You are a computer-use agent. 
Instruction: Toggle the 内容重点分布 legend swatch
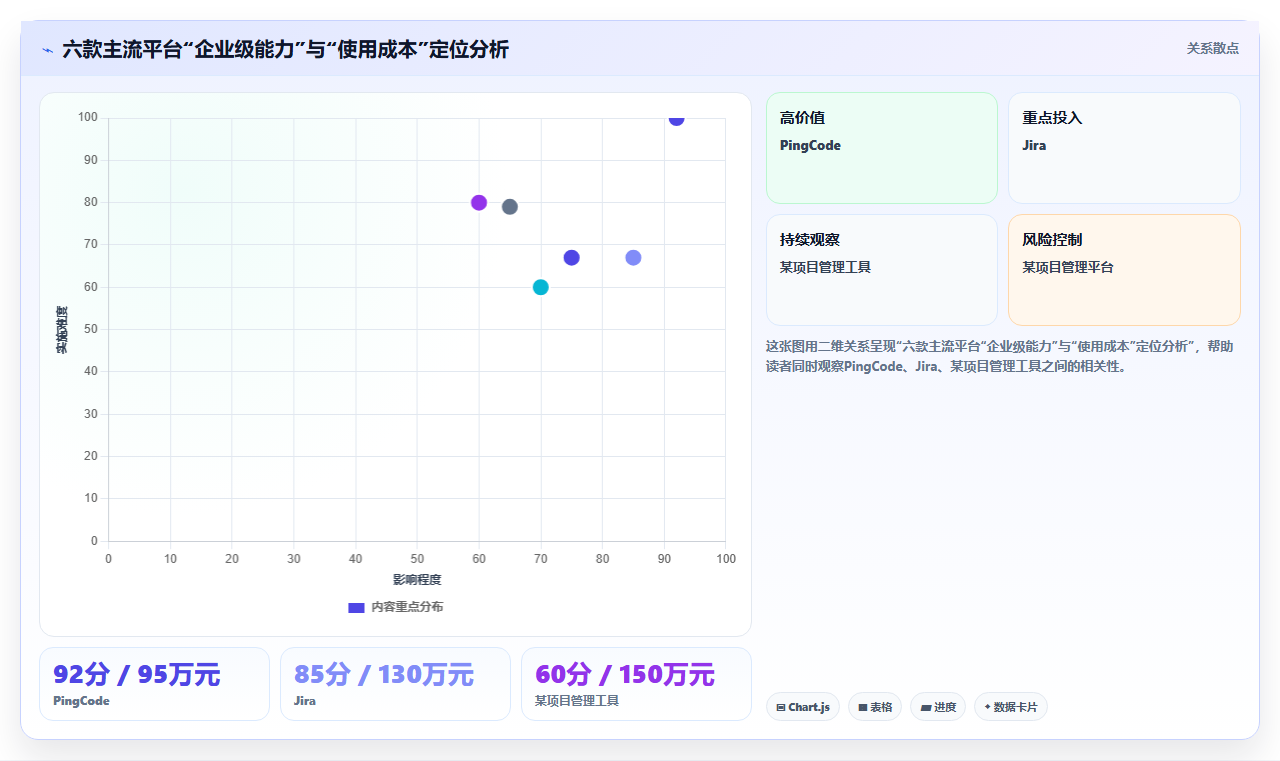pos(356,607)
